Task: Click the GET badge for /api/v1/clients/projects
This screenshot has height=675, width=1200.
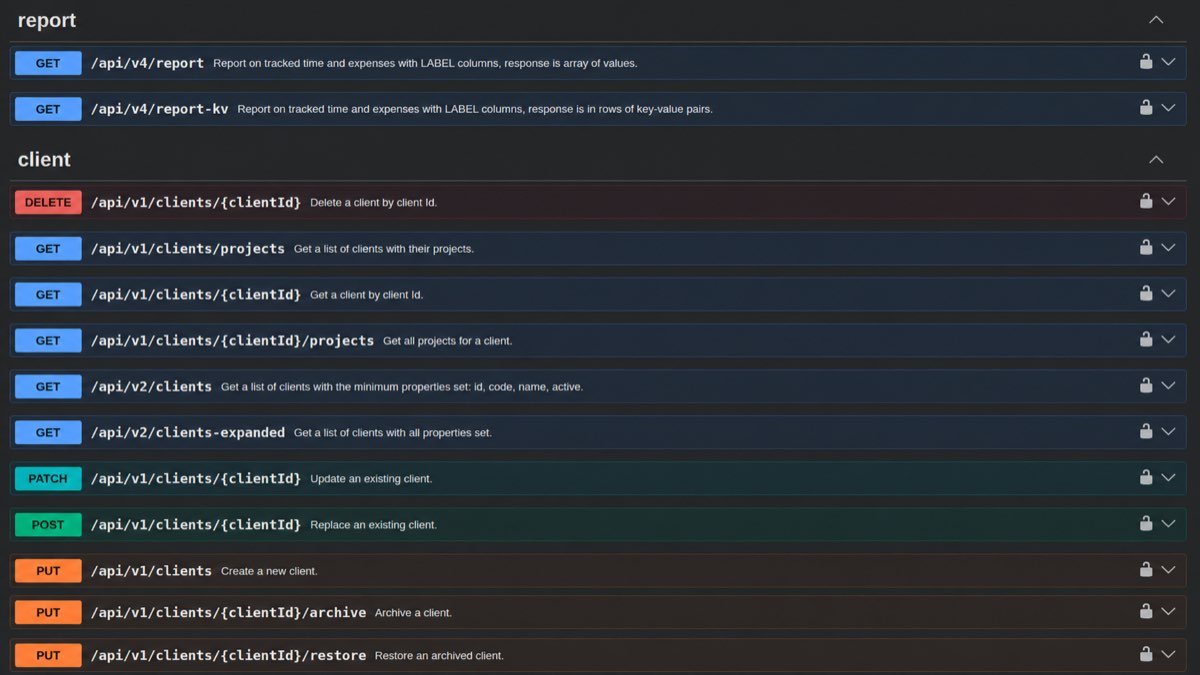Action: pos(48,248)
